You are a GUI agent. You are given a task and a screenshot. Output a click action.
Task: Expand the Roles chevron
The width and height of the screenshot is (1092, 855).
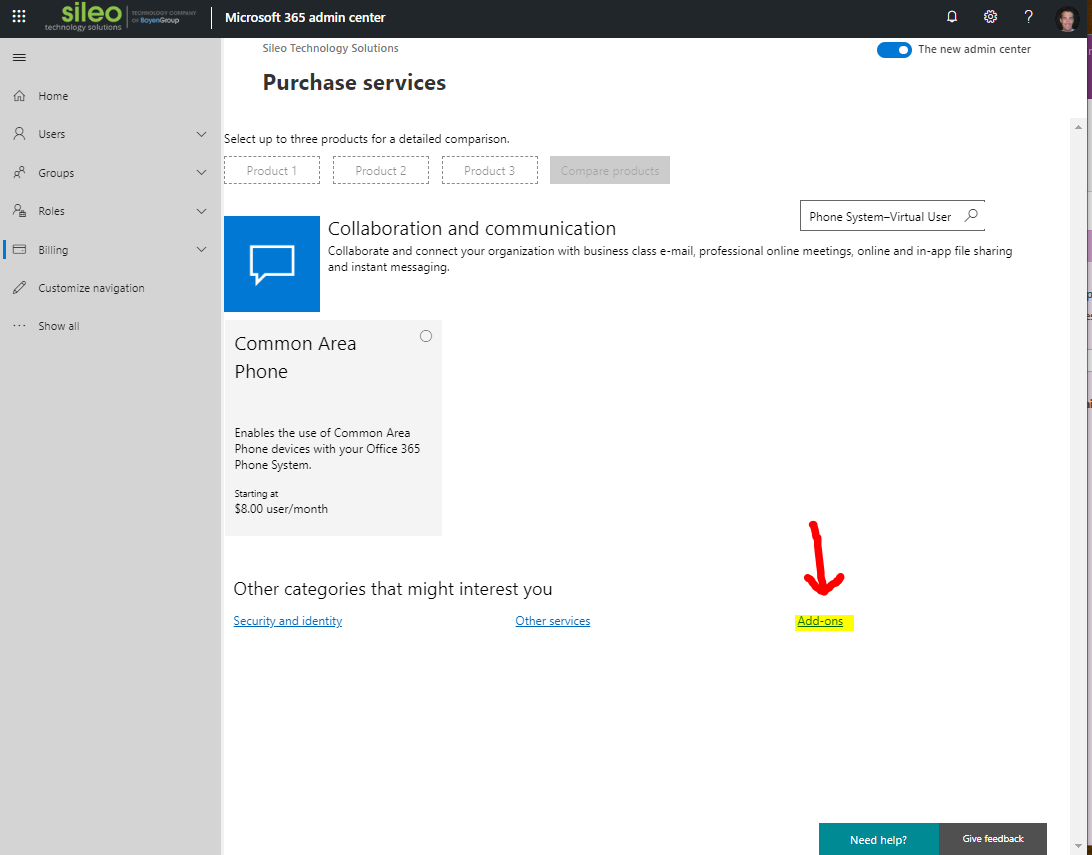(201, 211)
